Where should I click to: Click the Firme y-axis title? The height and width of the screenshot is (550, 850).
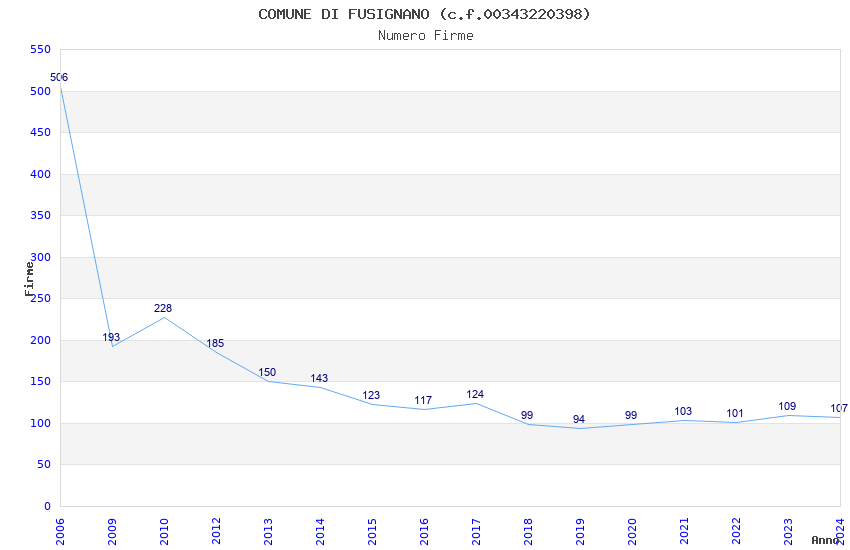[29, 279]
